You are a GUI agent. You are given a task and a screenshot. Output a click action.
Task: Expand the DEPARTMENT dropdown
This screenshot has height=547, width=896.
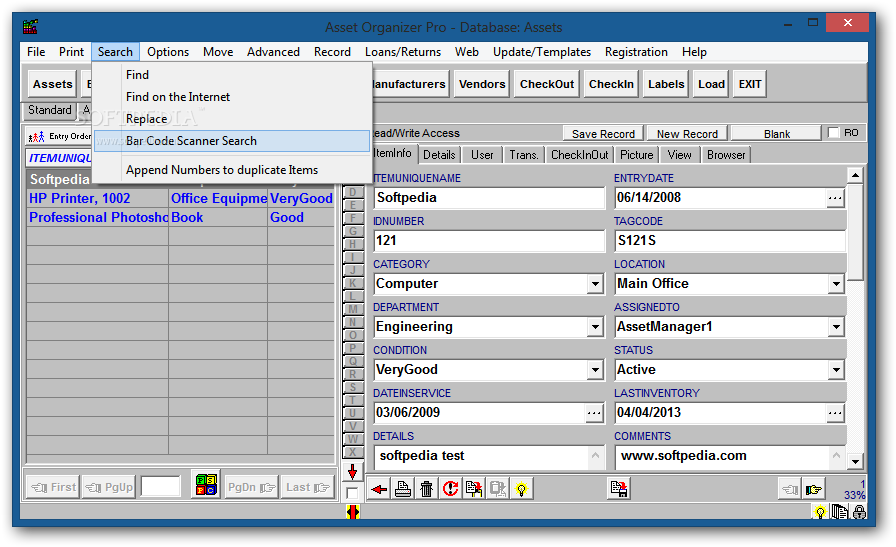(595, 327)
